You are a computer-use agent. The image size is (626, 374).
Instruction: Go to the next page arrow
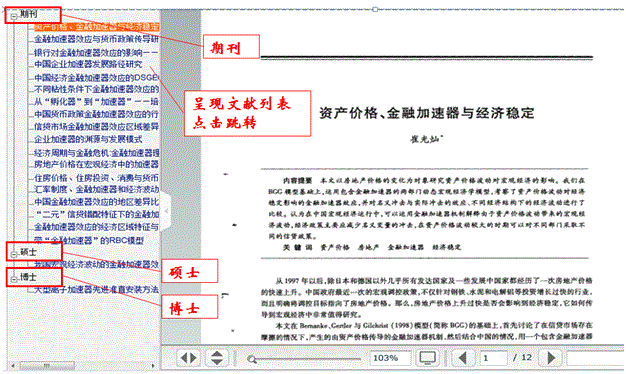551,358
